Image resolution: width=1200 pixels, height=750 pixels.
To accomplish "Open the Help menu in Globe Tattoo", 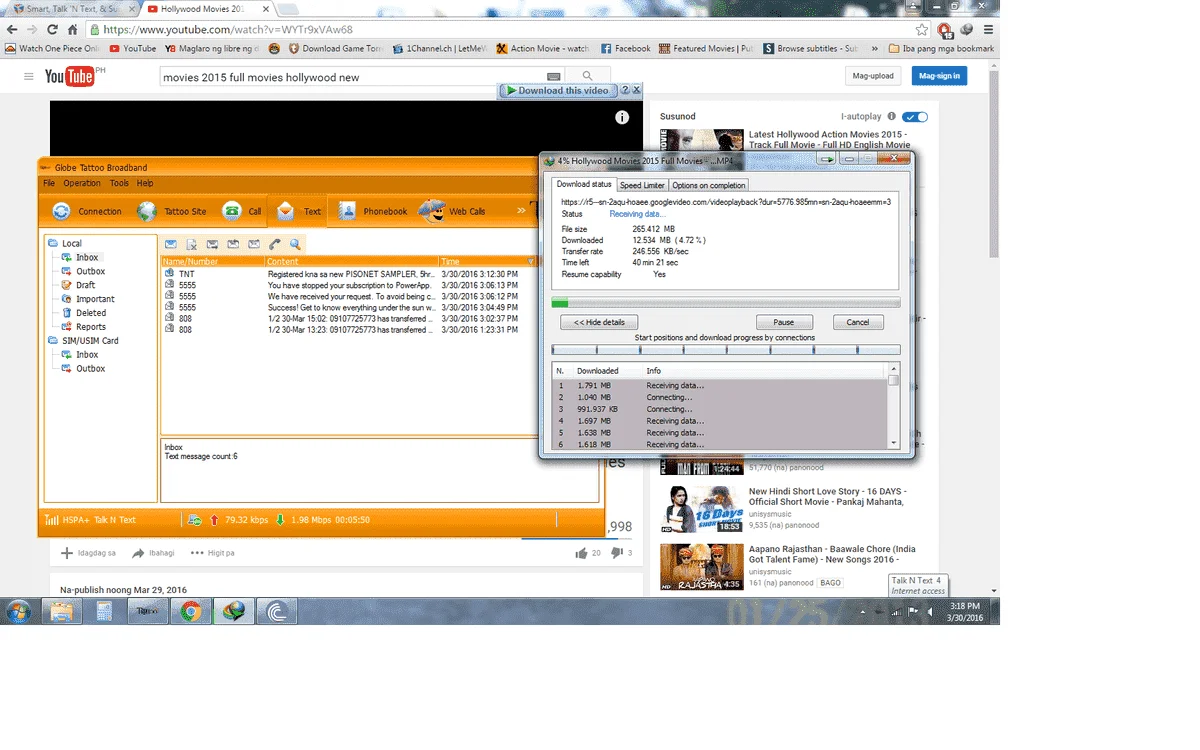I will click(145, 183).
